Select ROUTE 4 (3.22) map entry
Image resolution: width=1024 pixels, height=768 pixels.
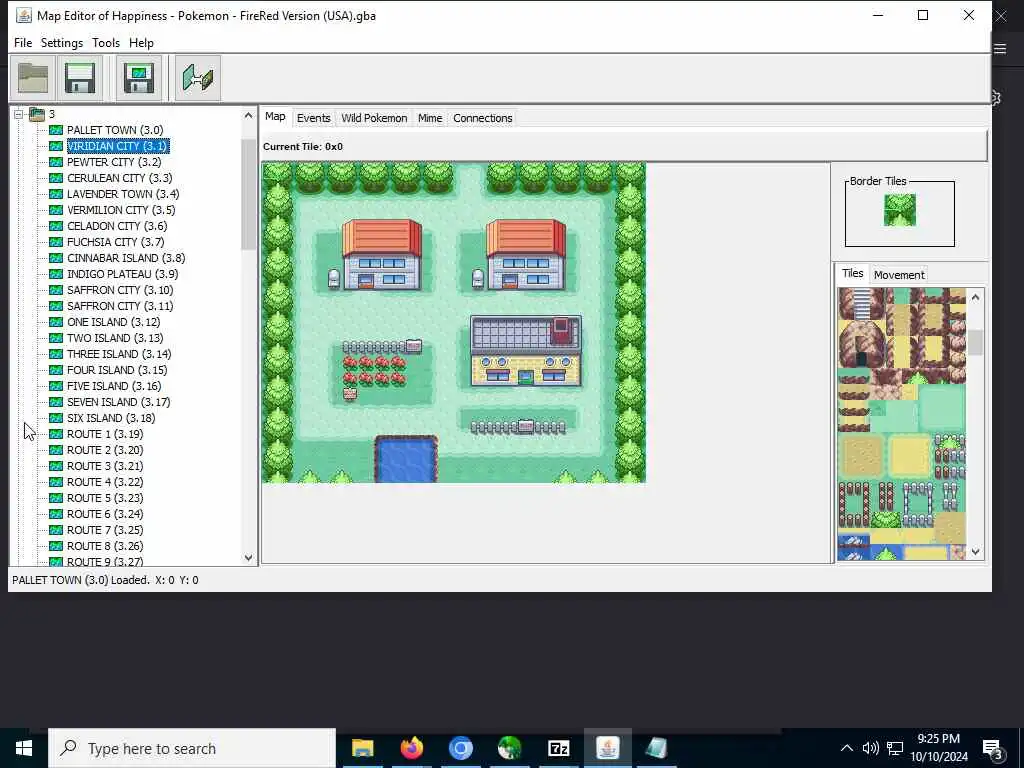tap(104, 482)
